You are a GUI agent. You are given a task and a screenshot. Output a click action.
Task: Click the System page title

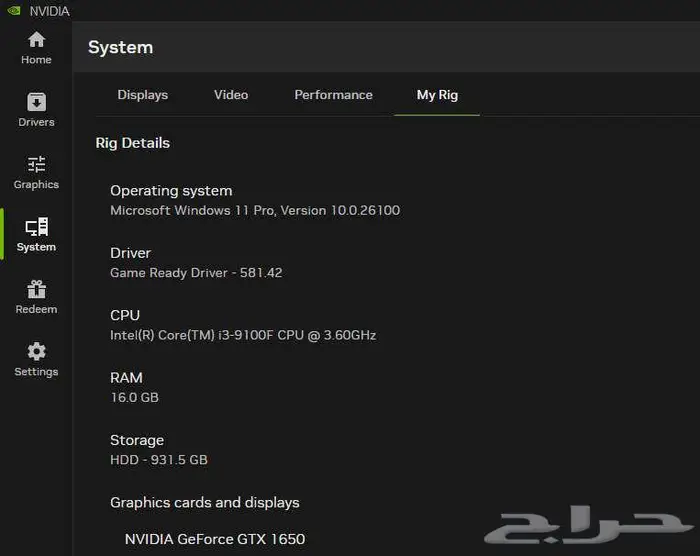pos(120,47)
